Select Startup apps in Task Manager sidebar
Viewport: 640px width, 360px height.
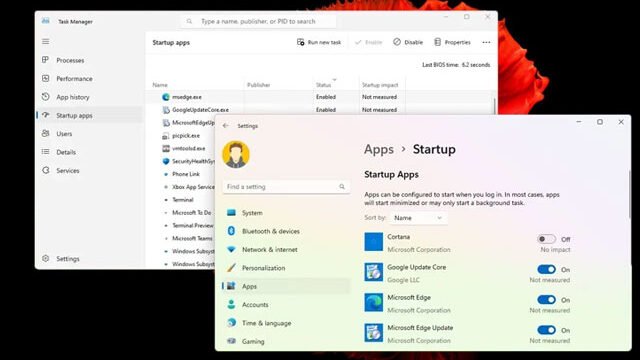89,116
